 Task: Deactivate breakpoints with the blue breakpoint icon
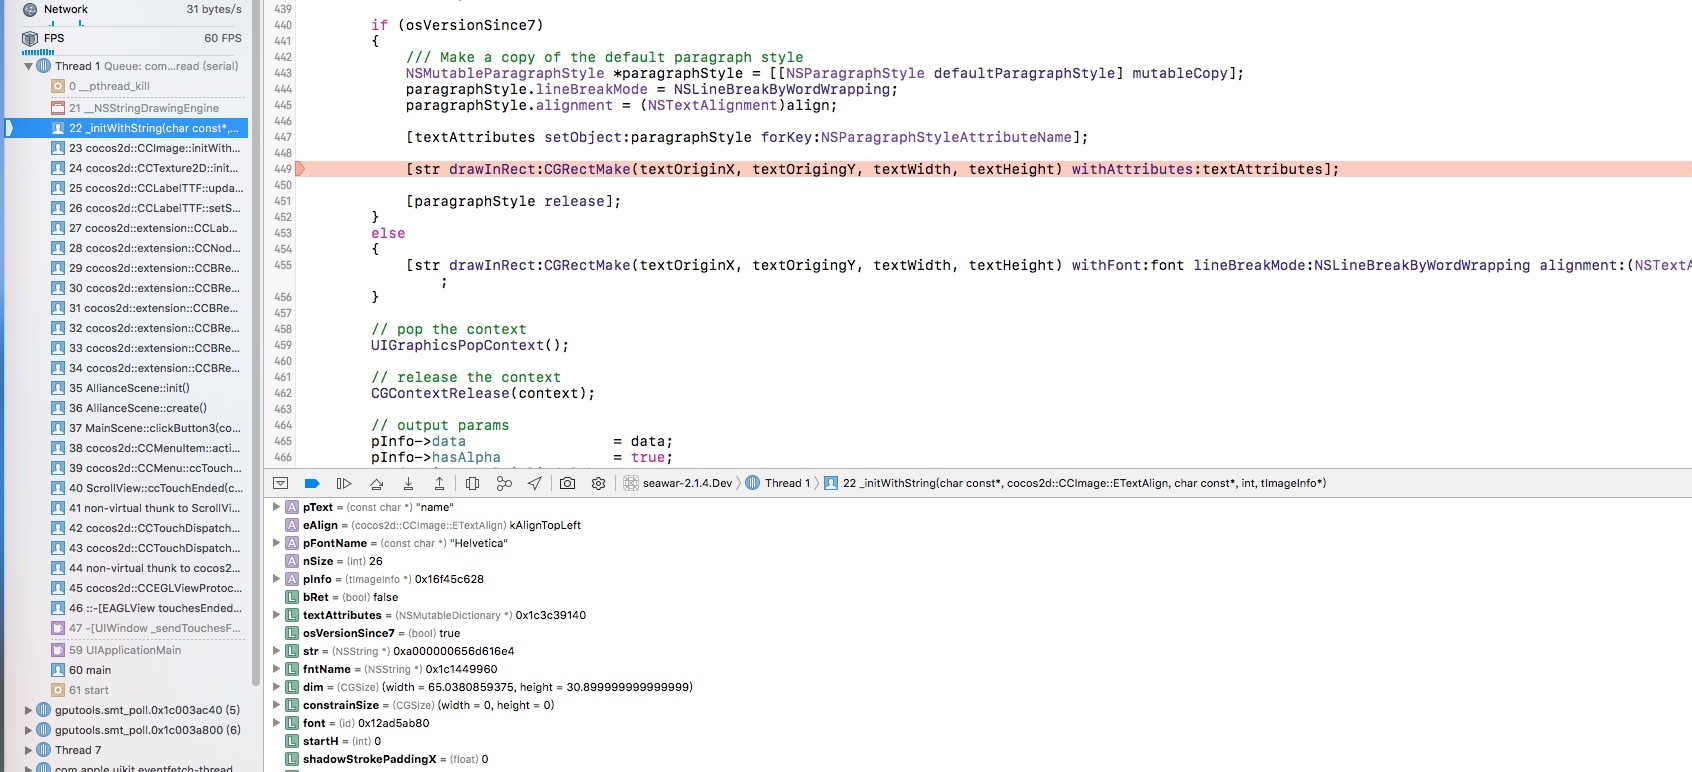click(x=312, y=483)
